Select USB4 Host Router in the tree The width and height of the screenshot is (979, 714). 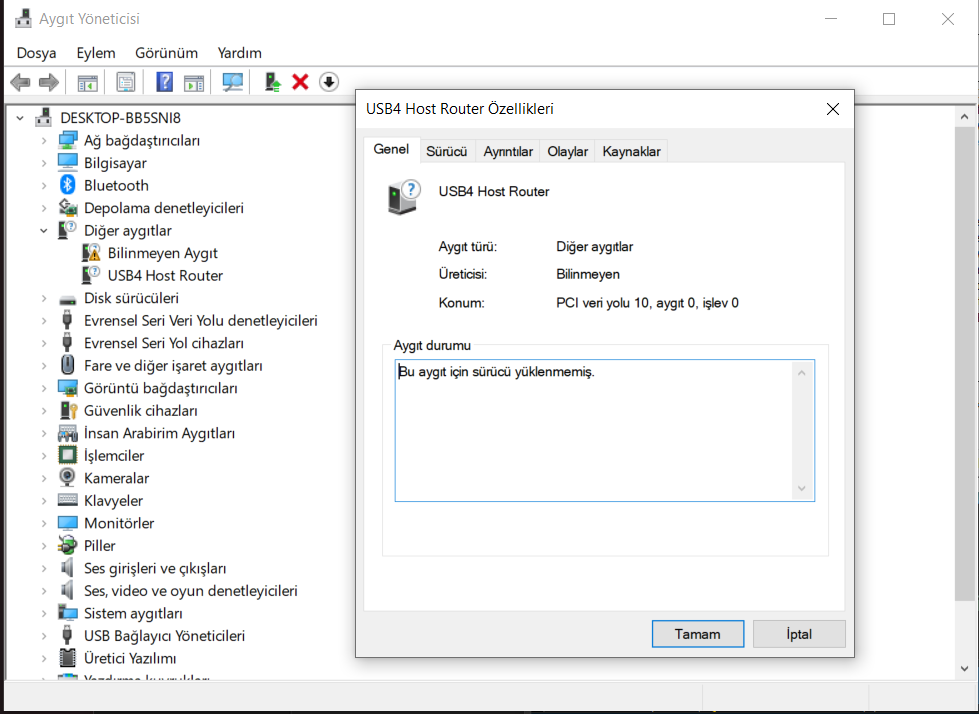pos(165,275)
